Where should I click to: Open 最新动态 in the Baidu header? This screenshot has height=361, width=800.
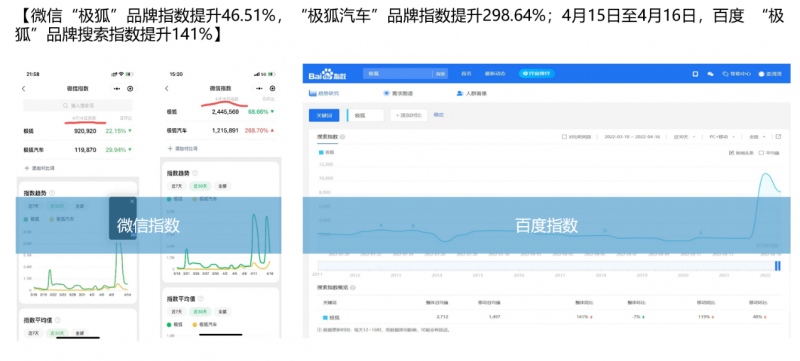495,74
